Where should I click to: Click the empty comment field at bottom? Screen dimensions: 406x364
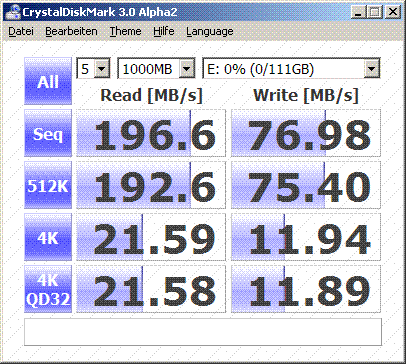[203, 332]
